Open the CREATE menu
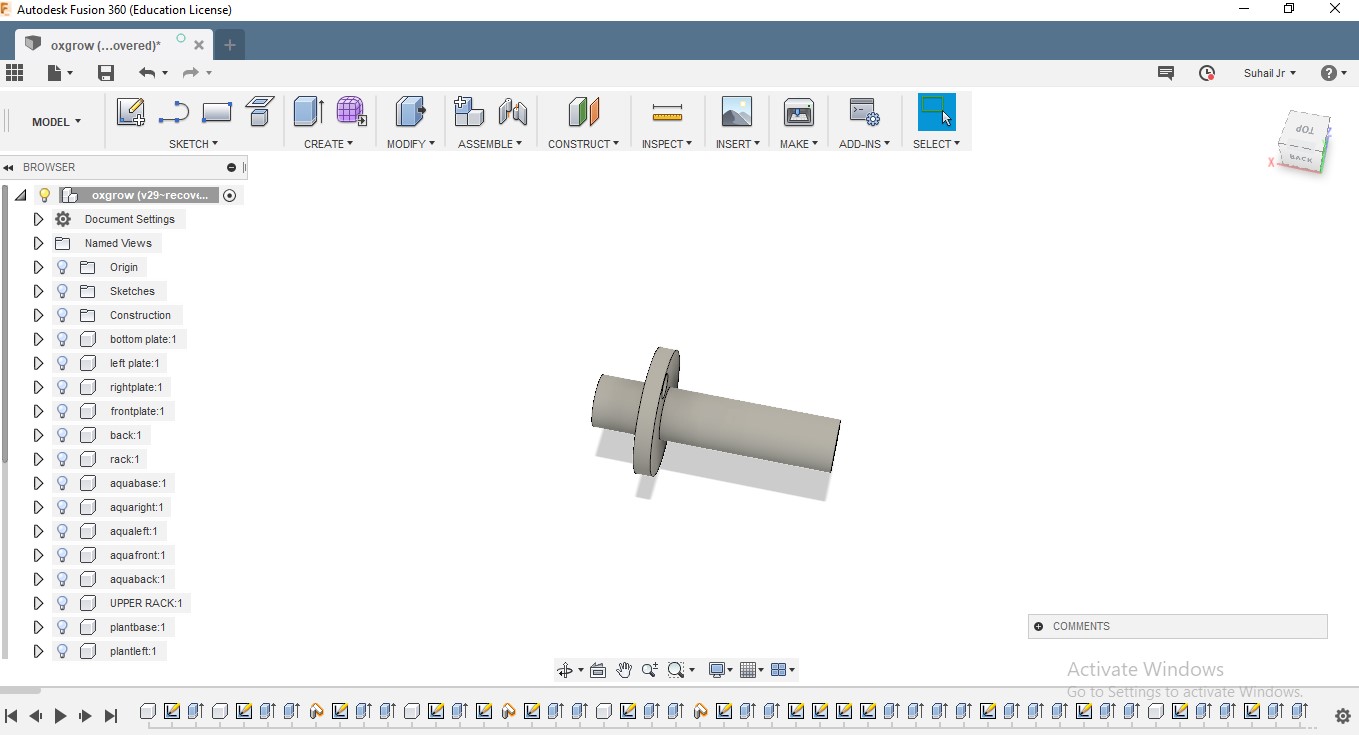The height and width of the screenshot is (735, 1359). click(329, 144)
